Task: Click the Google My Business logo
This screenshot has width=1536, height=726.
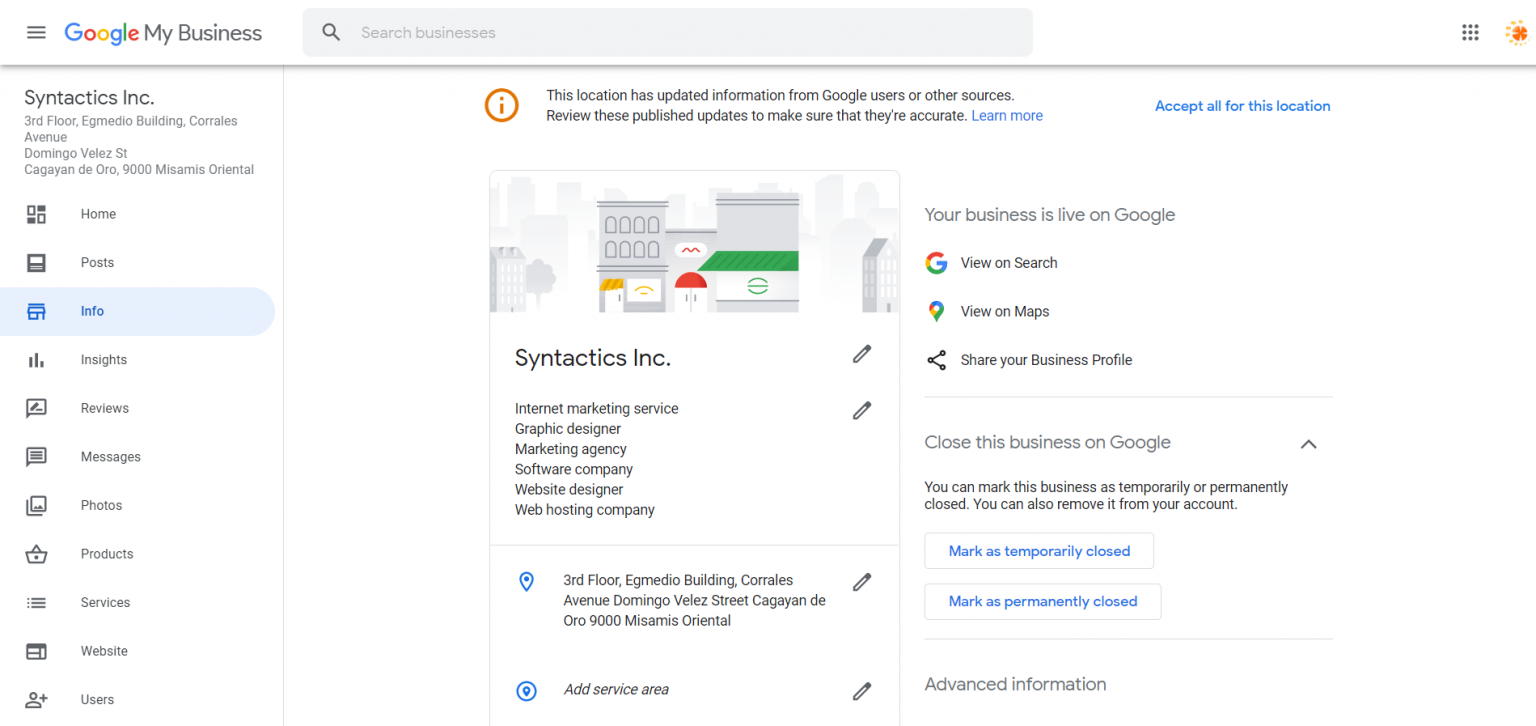Action: (x=163, y=33)
